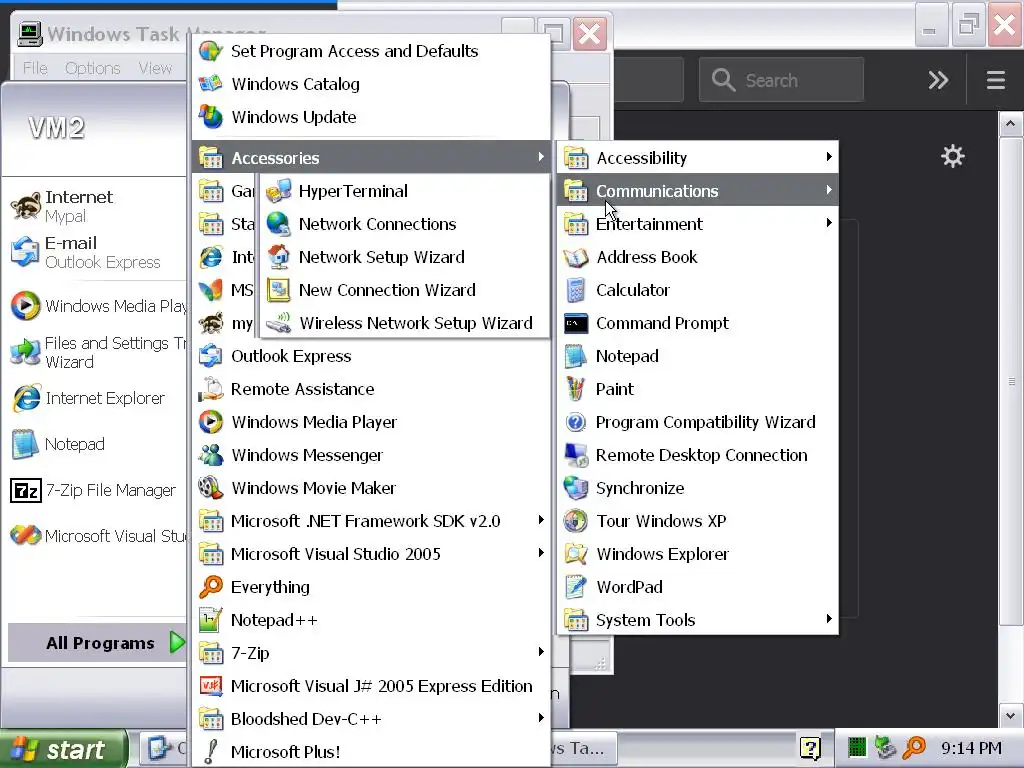Image resolution: width=1024 pixels, height=768 pixels.
Task: Open Files and Settings Transfer Wizard
Action: 97,352
